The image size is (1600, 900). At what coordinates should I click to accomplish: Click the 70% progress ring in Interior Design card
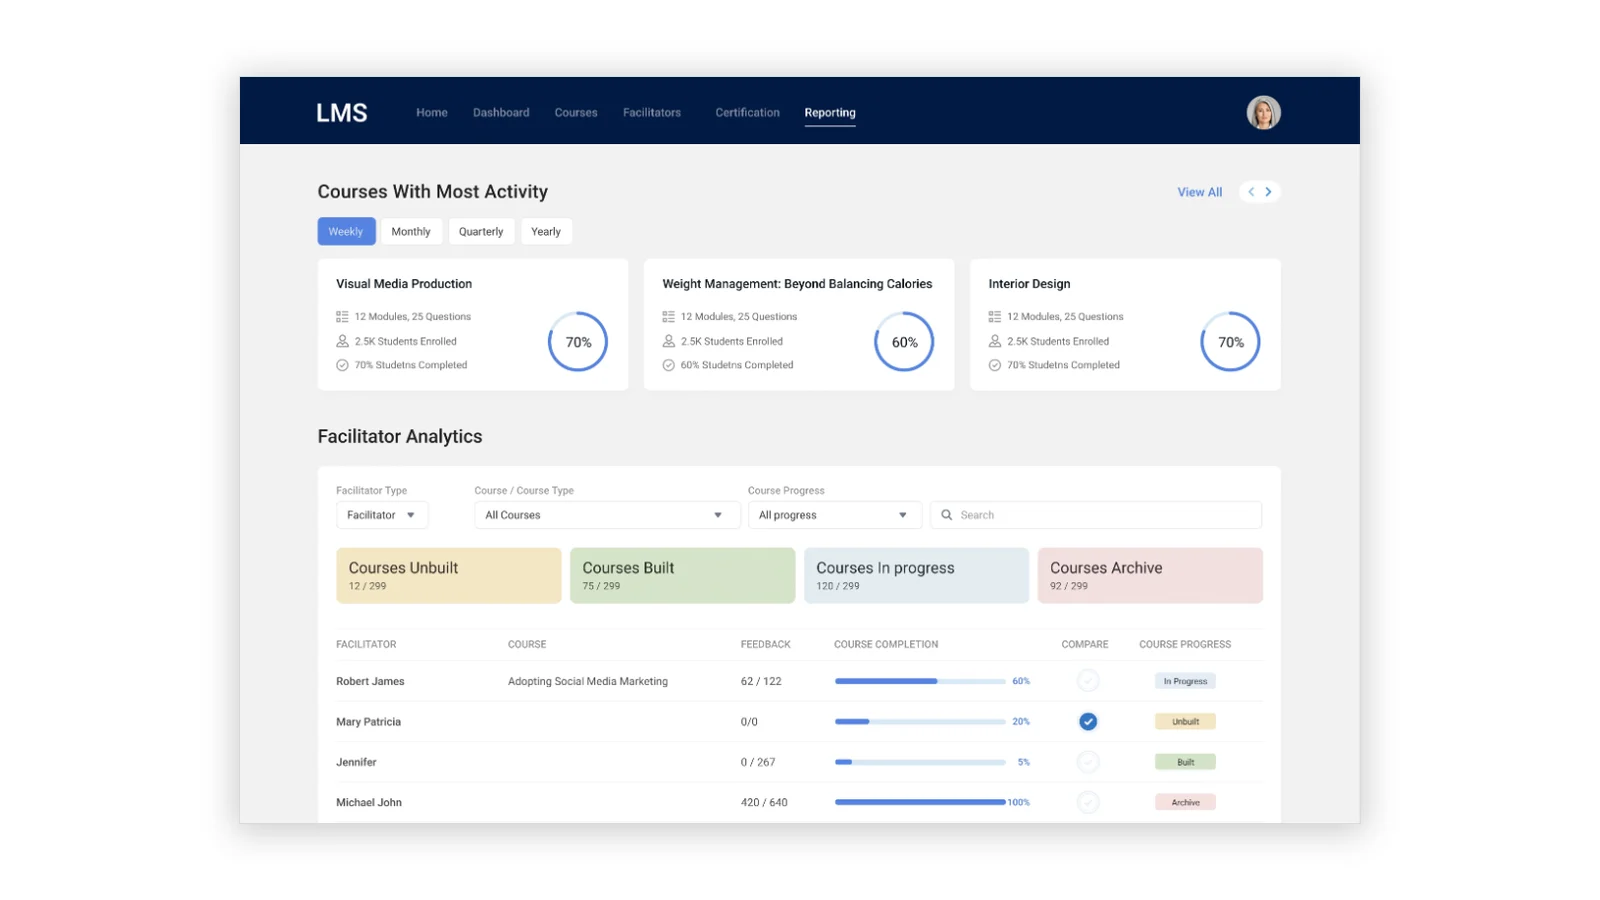click(1230, 342)
